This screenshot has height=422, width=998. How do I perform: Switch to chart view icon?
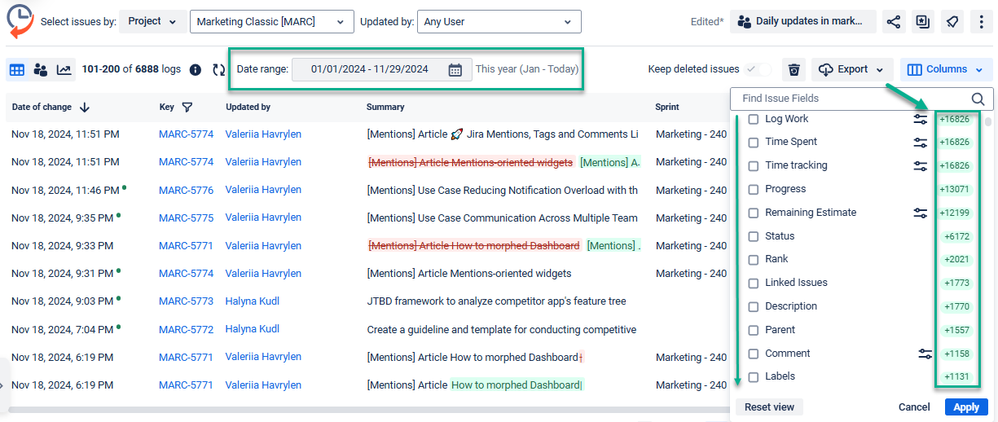click(64, 69)
